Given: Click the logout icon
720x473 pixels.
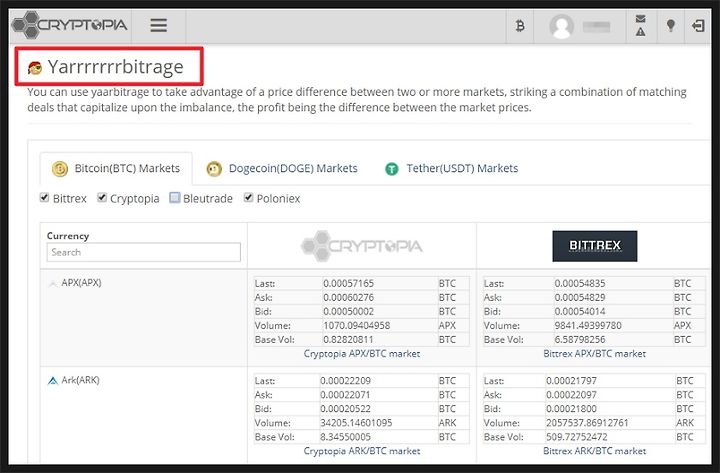Looking at the screenshot, I should [x=698, y=26].
